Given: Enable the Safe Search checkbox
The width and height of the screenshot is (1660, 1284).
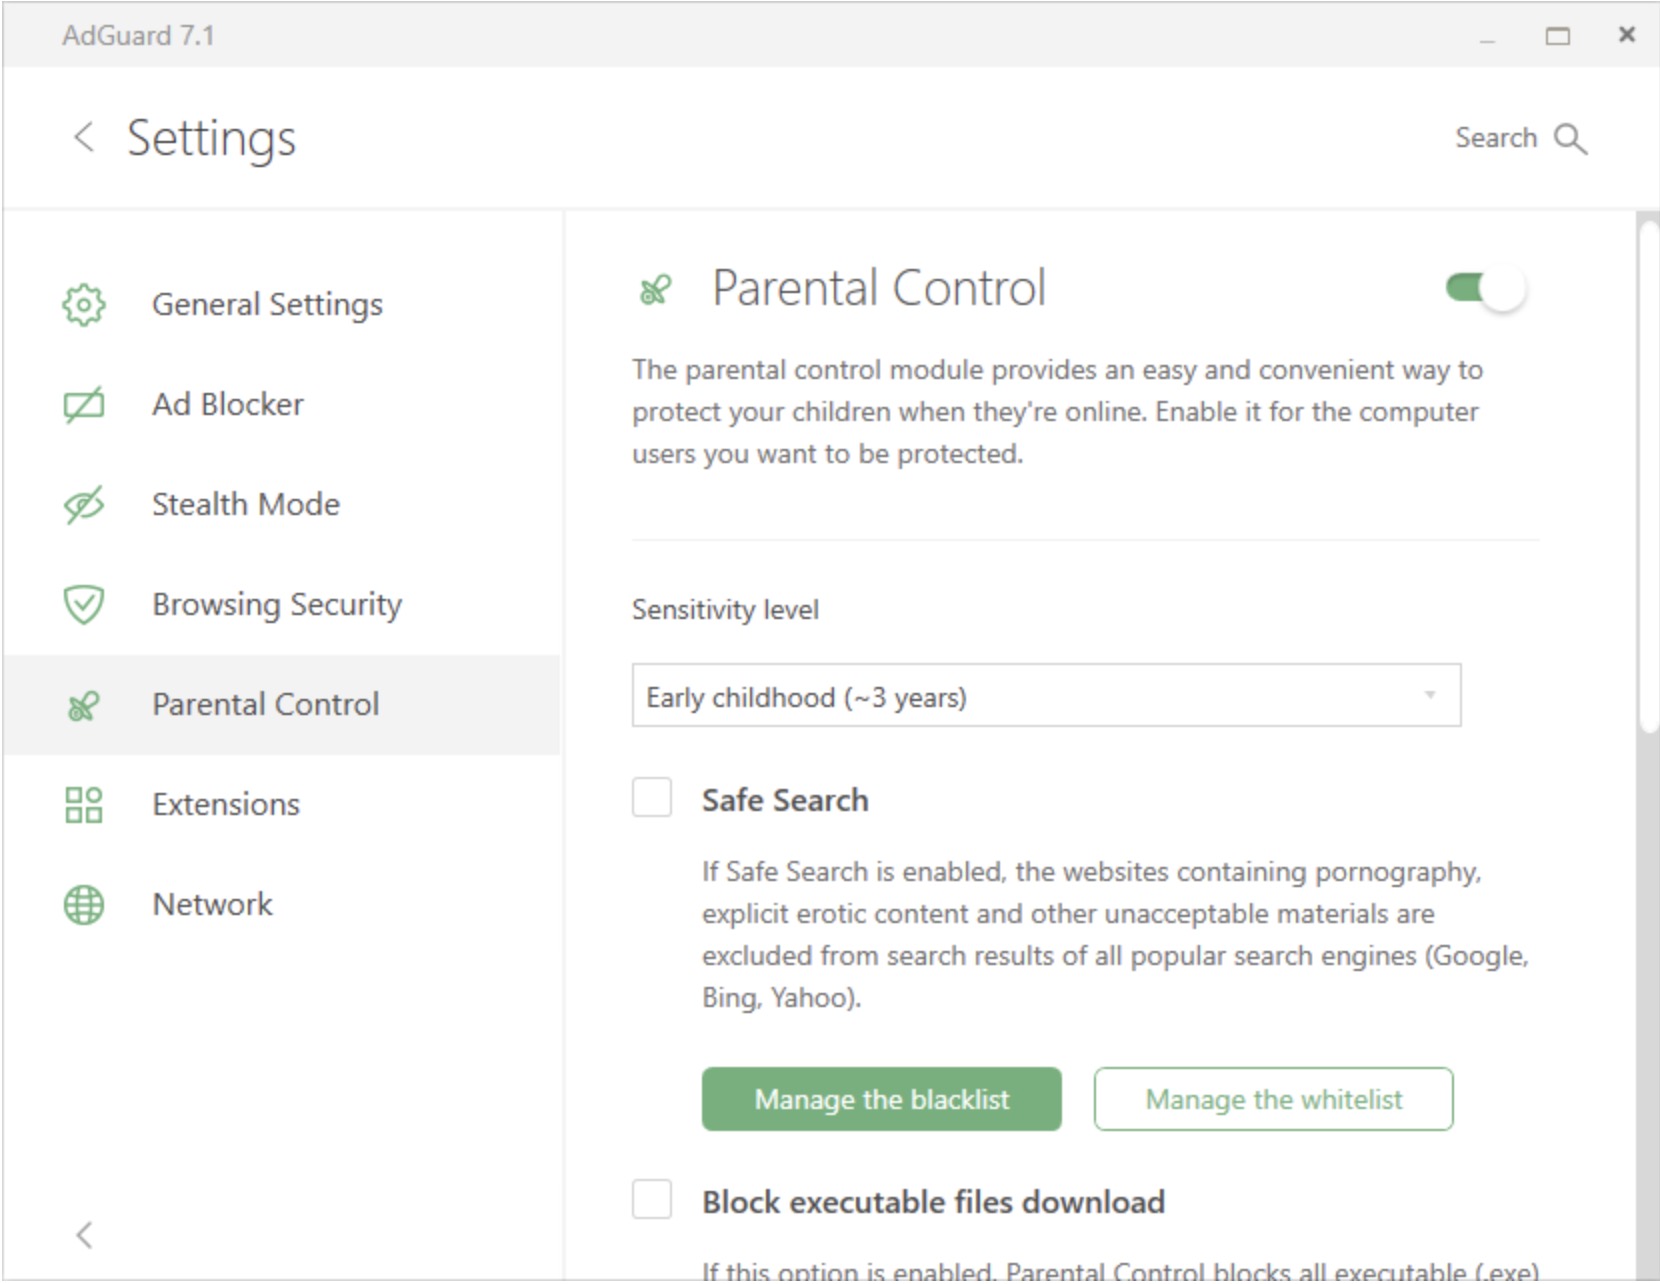Looking at the screenshot, I should tap(652, 798).
